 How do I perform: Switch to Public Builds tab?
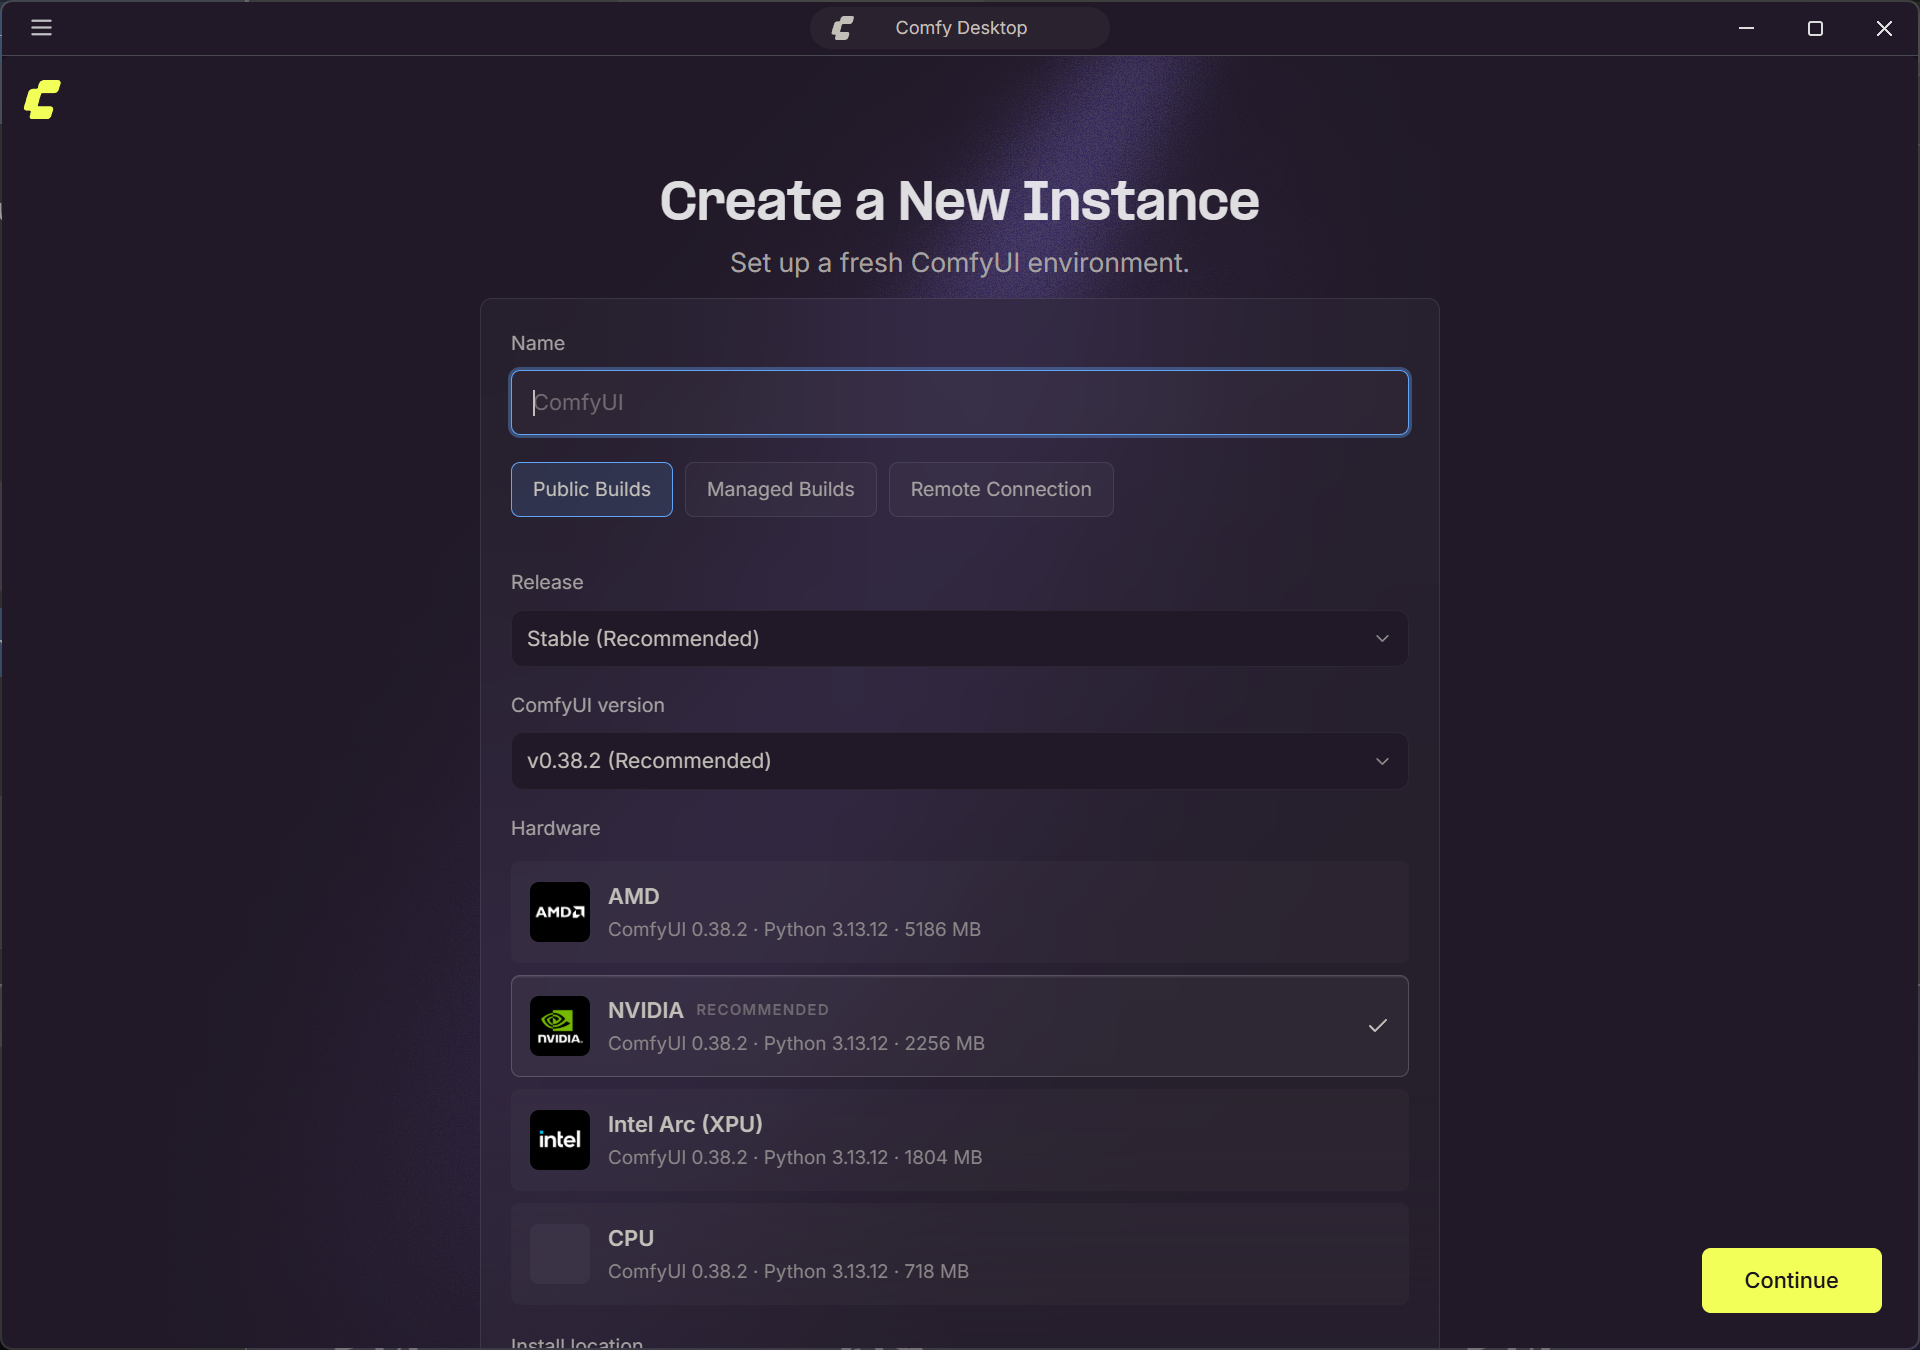592,489
